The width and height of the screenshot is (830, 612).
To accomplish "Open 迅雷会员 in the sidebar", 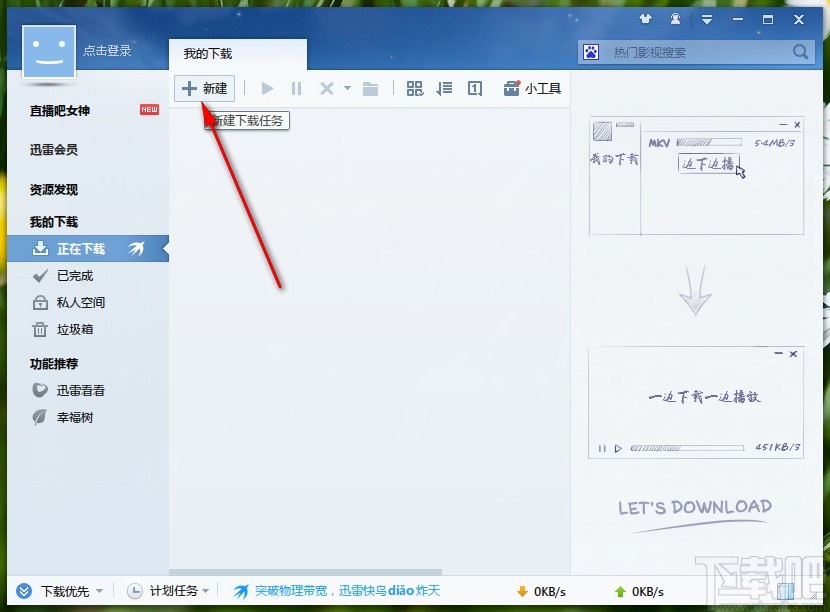I will pyautogui.click(x=54, y=150).
